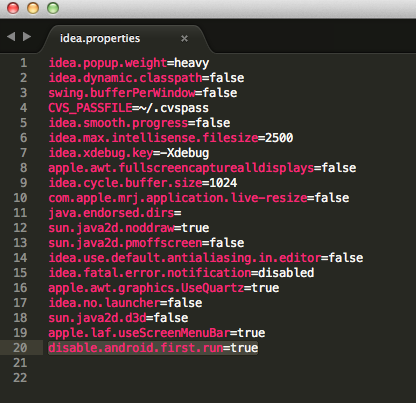Click the idea.fatal.error.notification=disabled line
This screenshot has height=403, width=416.
coord(181,273)
